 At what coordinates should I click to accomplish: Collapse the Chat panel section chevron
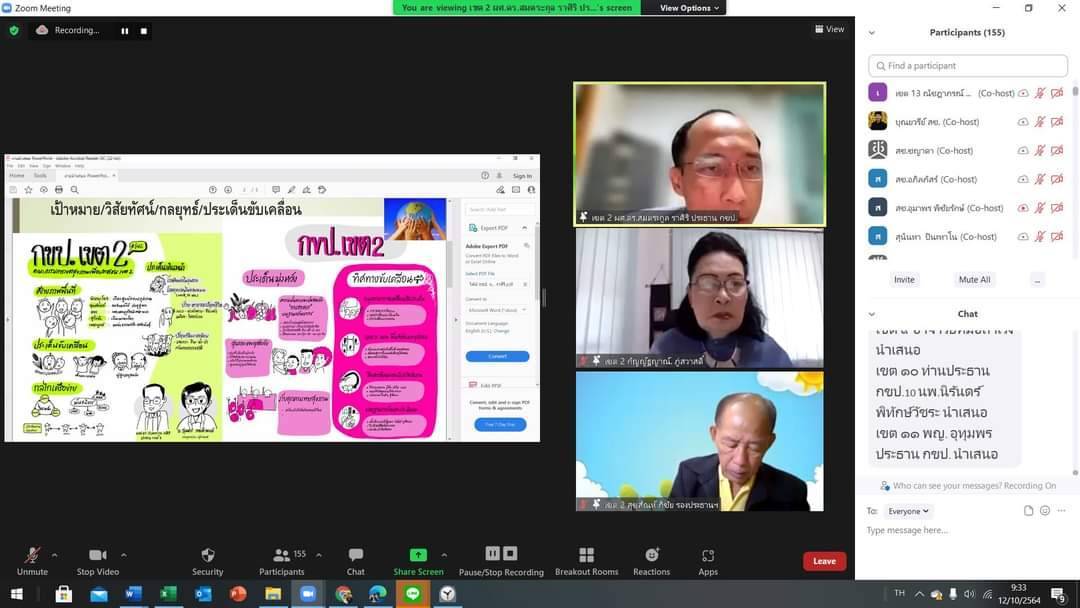click(x=872, y=314)
